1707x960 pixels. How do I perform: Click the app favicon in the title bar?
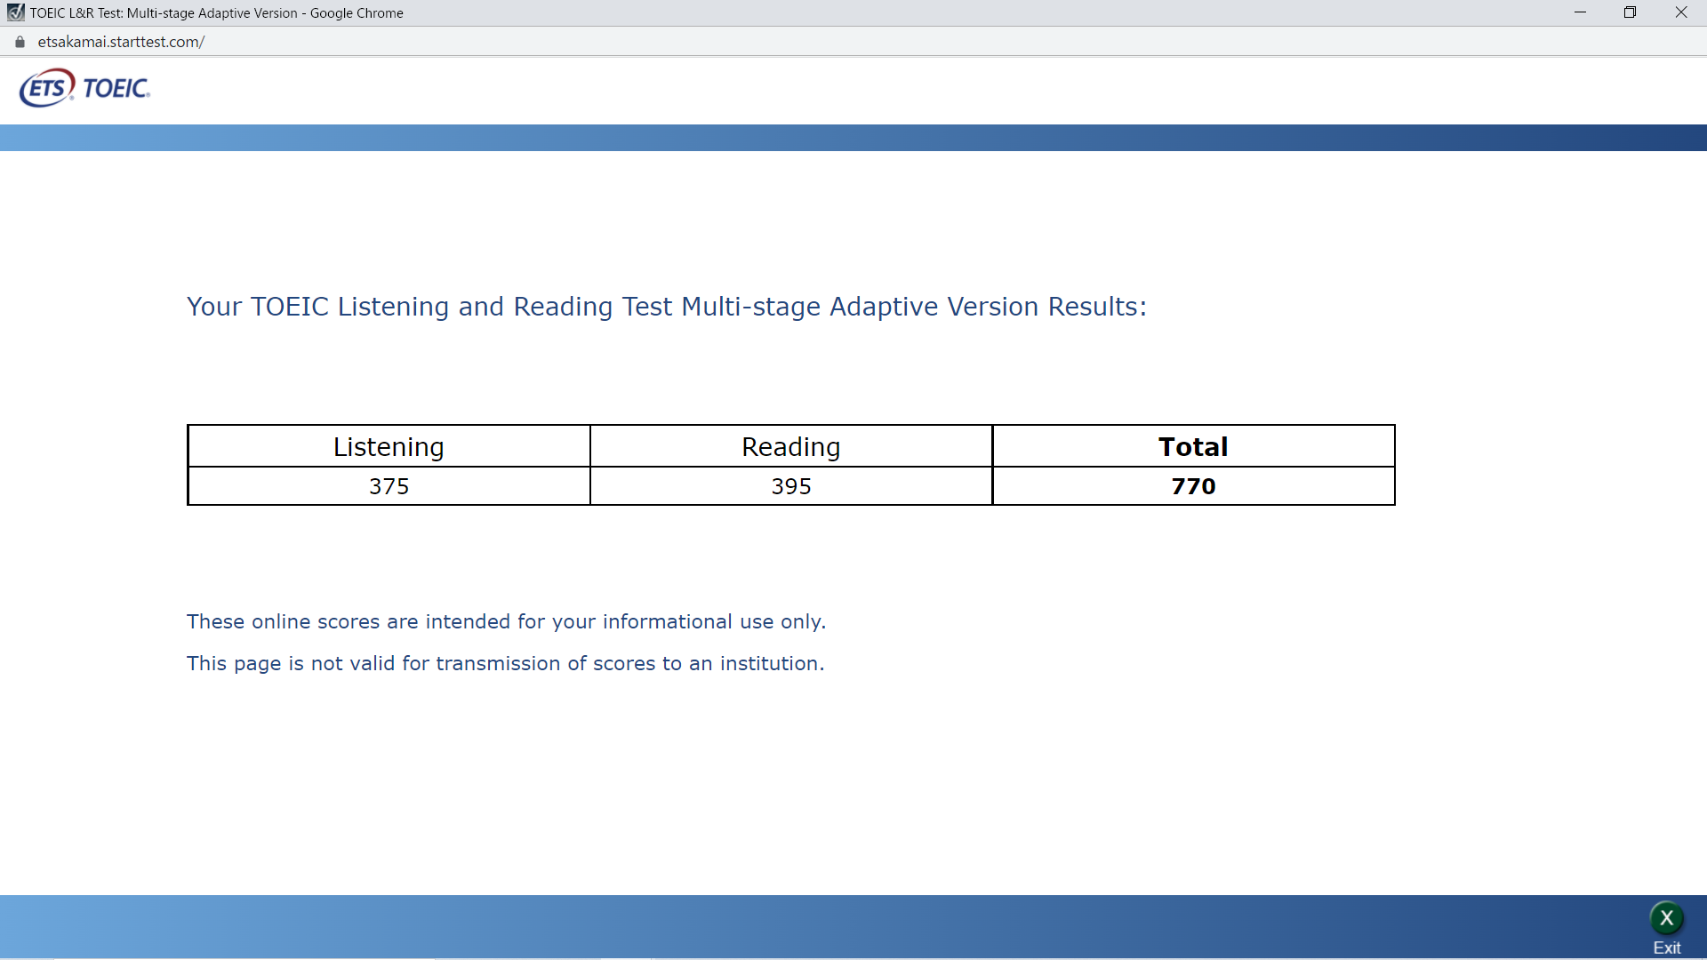[x=15, y=13]
